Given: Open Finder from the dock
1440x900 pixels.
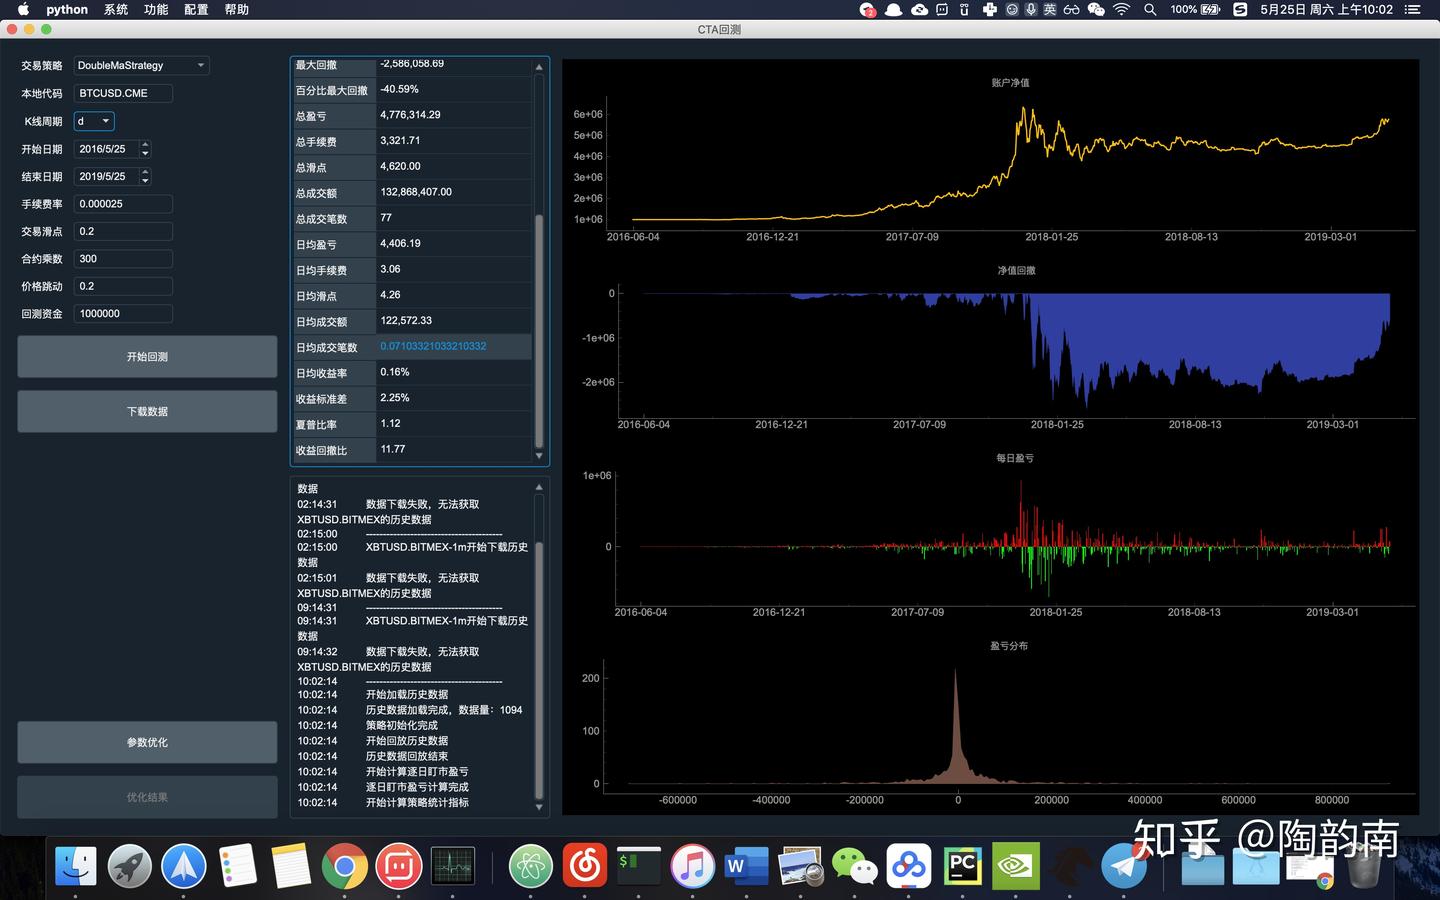Looking at the screenshot, I should [76, 866].
